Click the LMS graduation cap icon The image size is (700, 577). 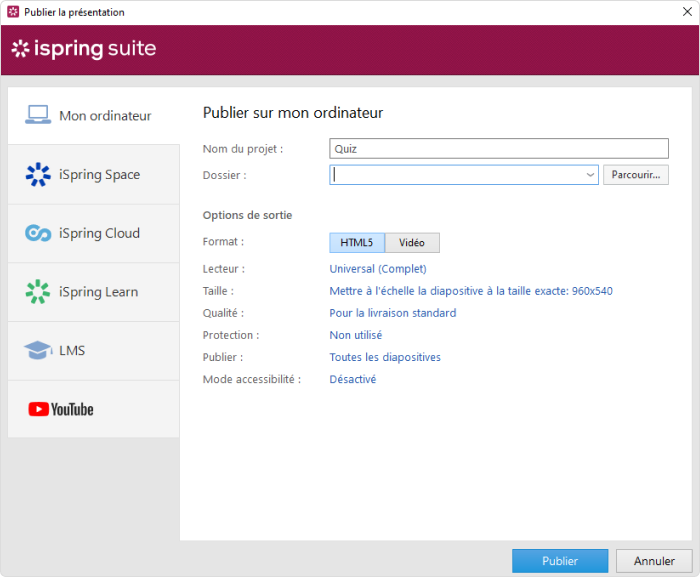[38, 350]
